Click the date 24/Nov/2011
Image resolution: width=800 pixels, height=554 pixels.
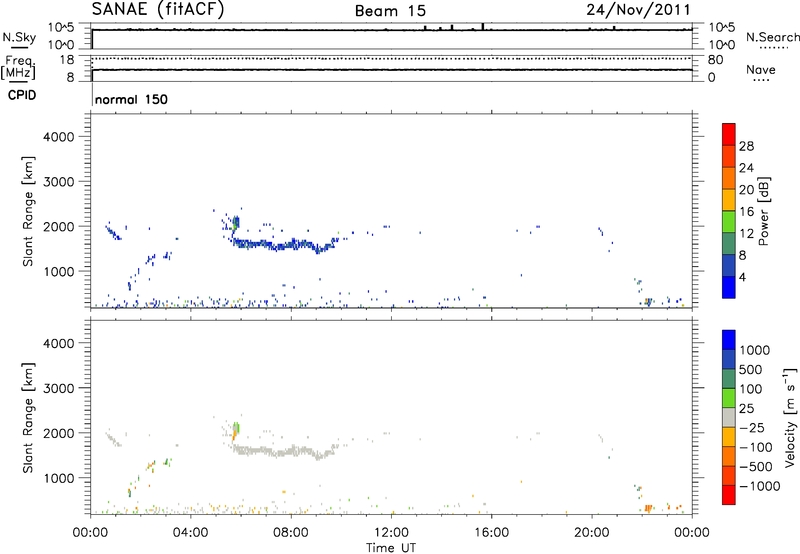pos(638,10)
